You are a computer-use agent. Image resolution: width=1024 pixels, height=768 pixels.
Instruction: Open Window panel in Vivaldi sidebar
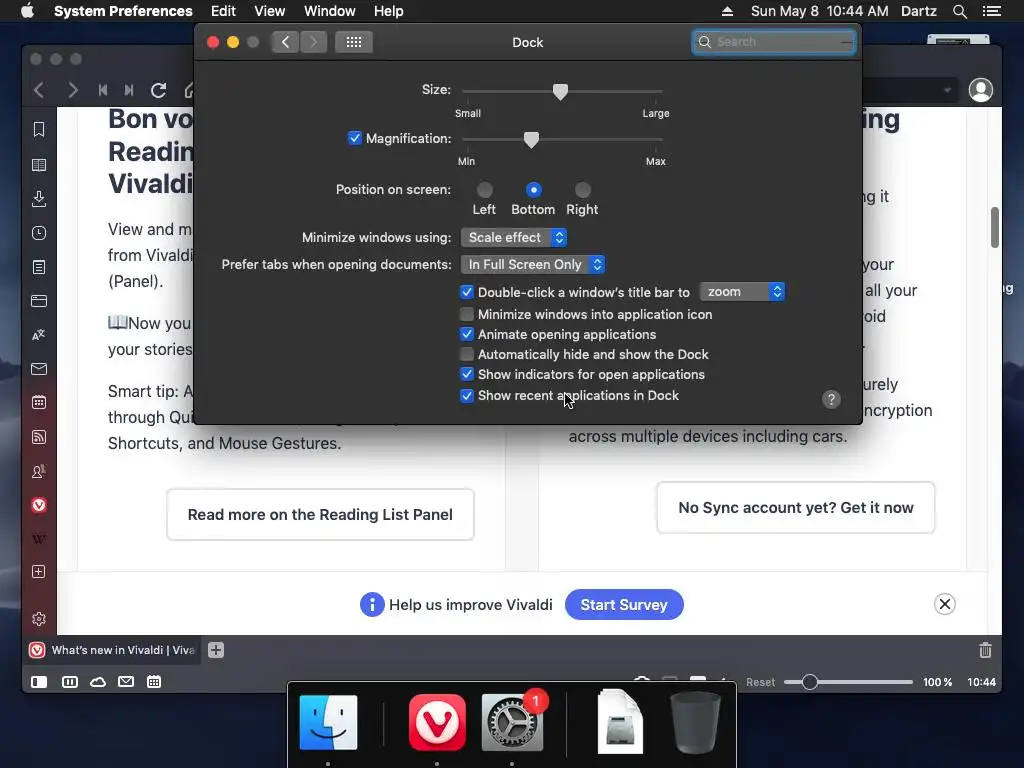click(39, 301)
